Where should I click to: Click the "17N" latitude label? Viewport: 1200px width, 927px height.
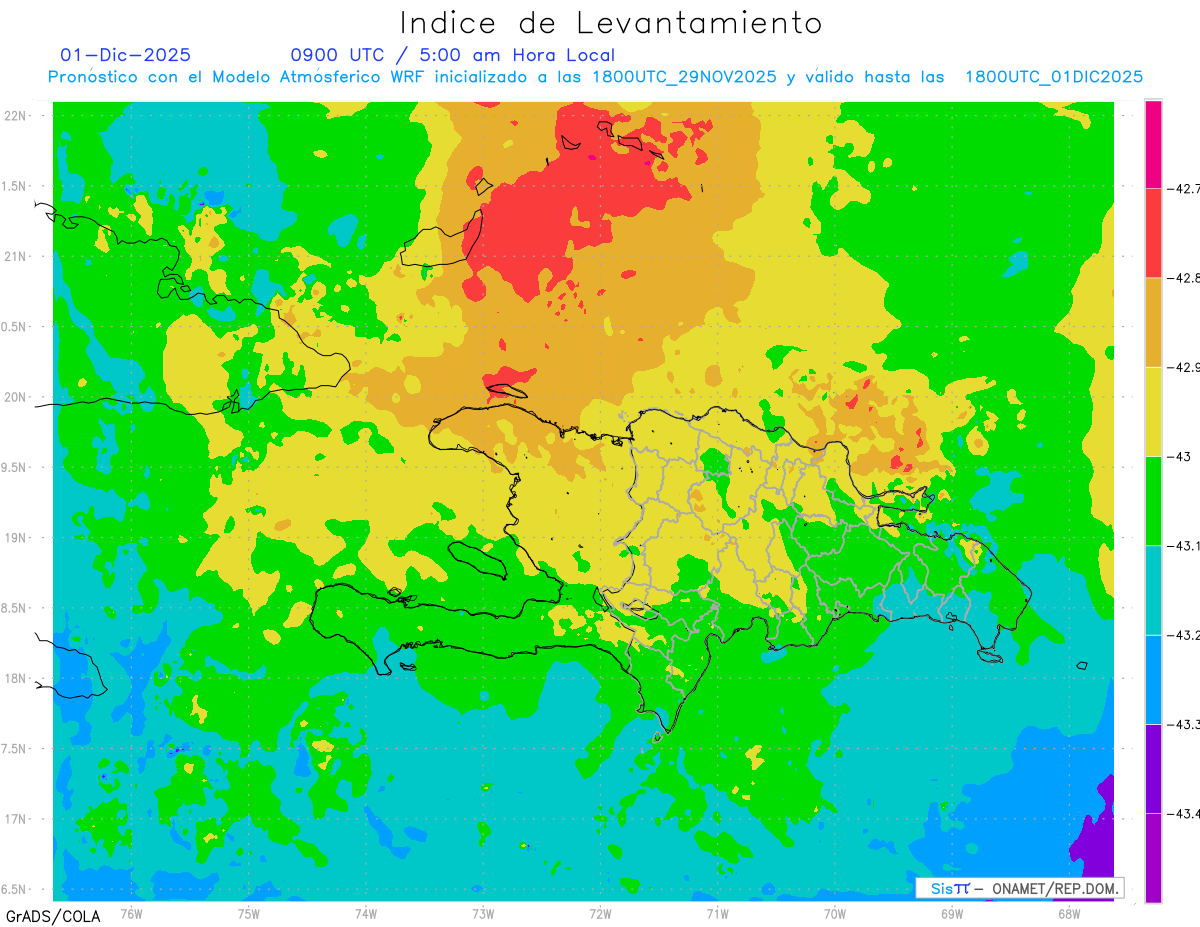[16, 819]
